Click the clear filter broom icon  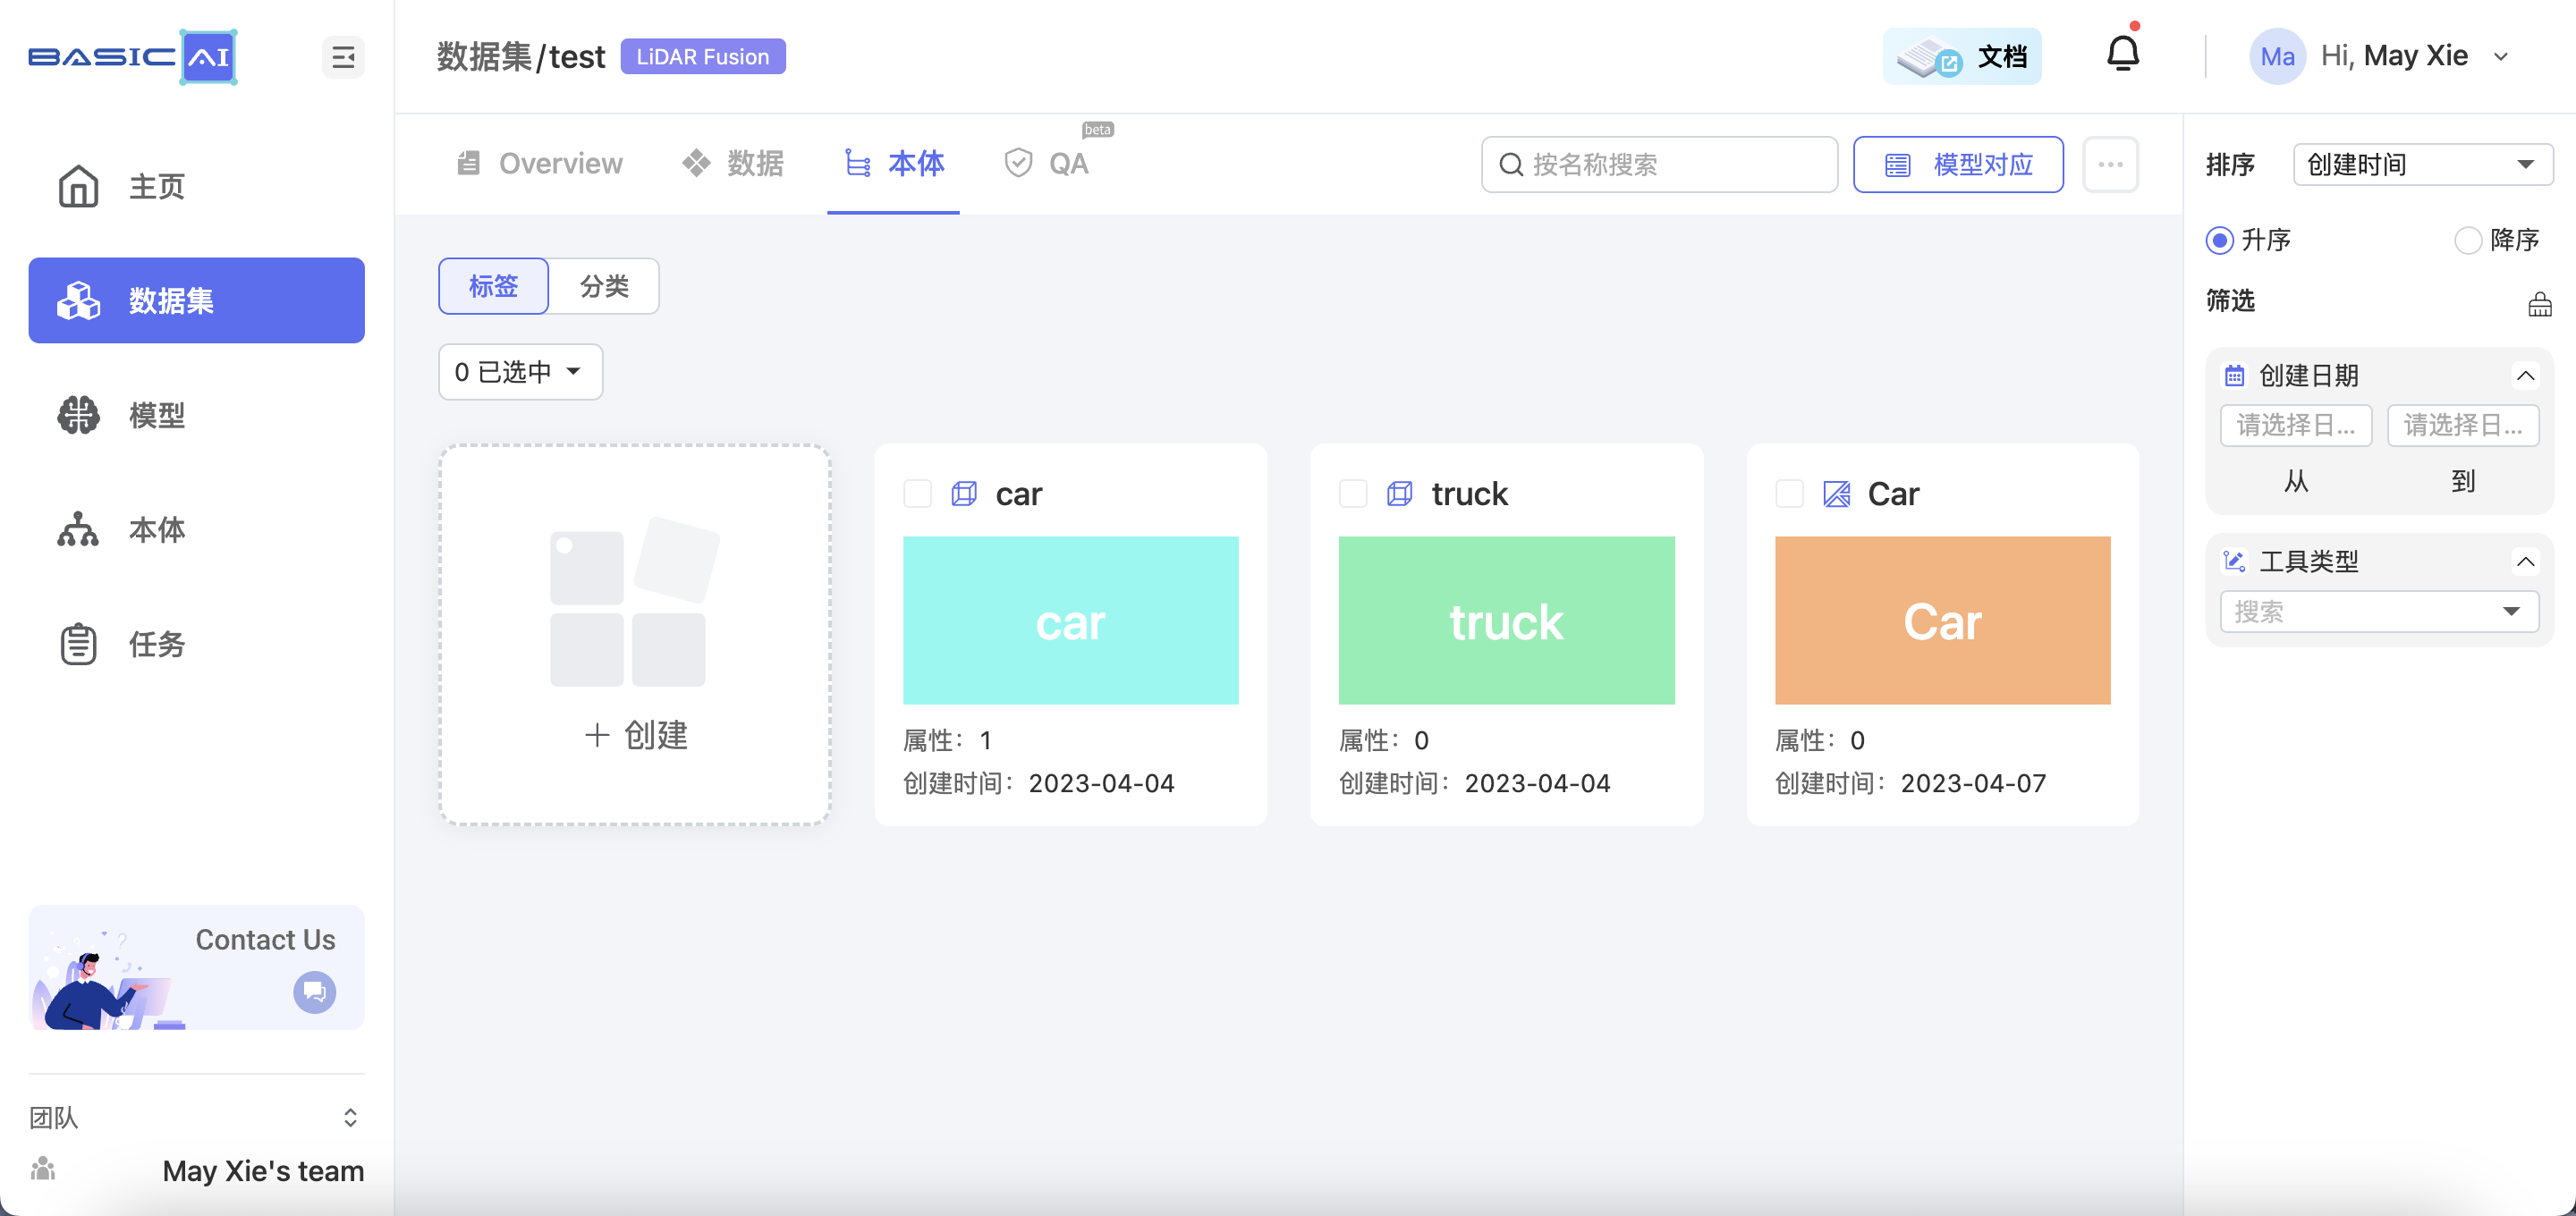click(x=2540, y=304)
